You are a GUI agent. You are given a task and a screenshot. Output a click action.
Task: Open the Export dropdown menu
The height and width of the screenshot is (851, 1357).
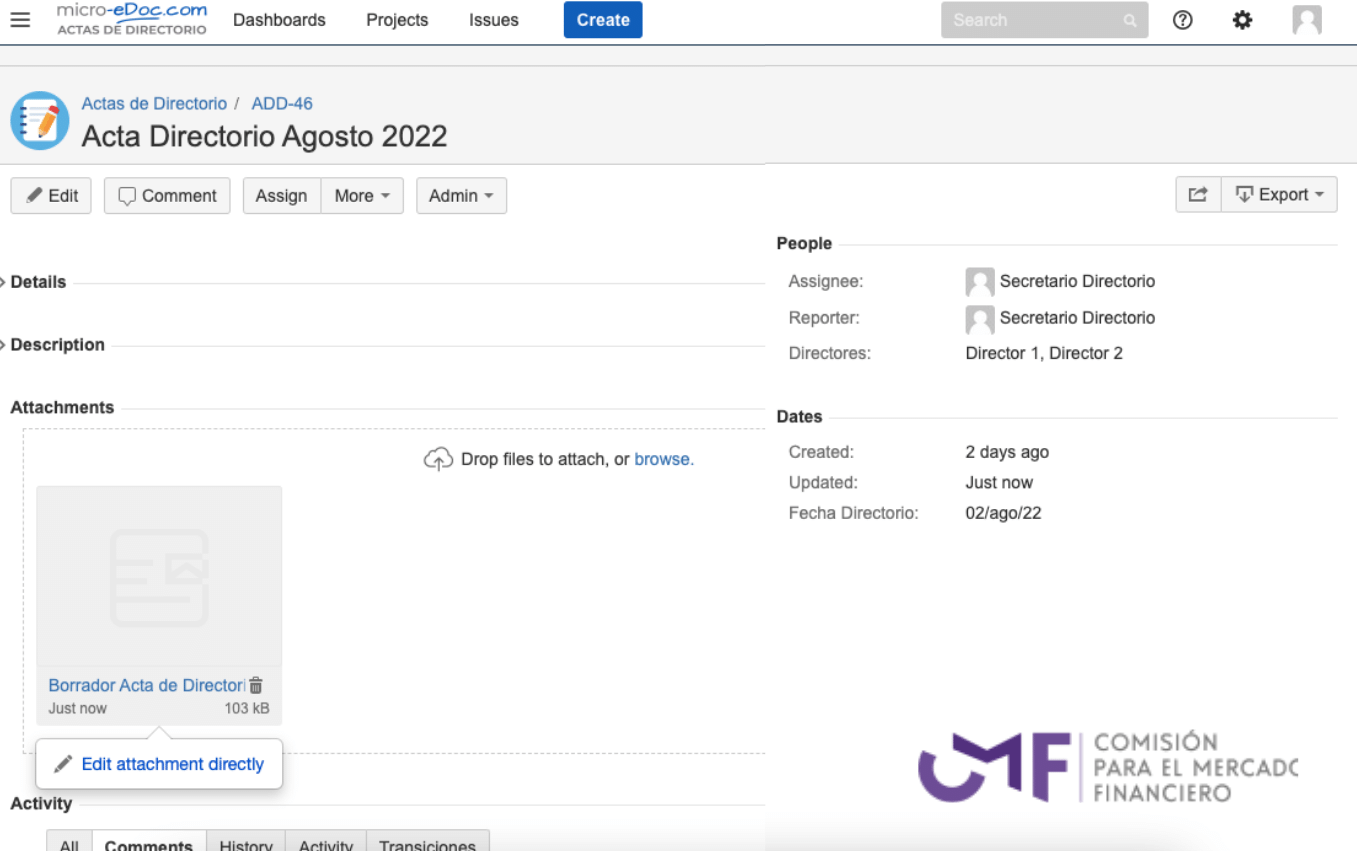point(1280,194)
